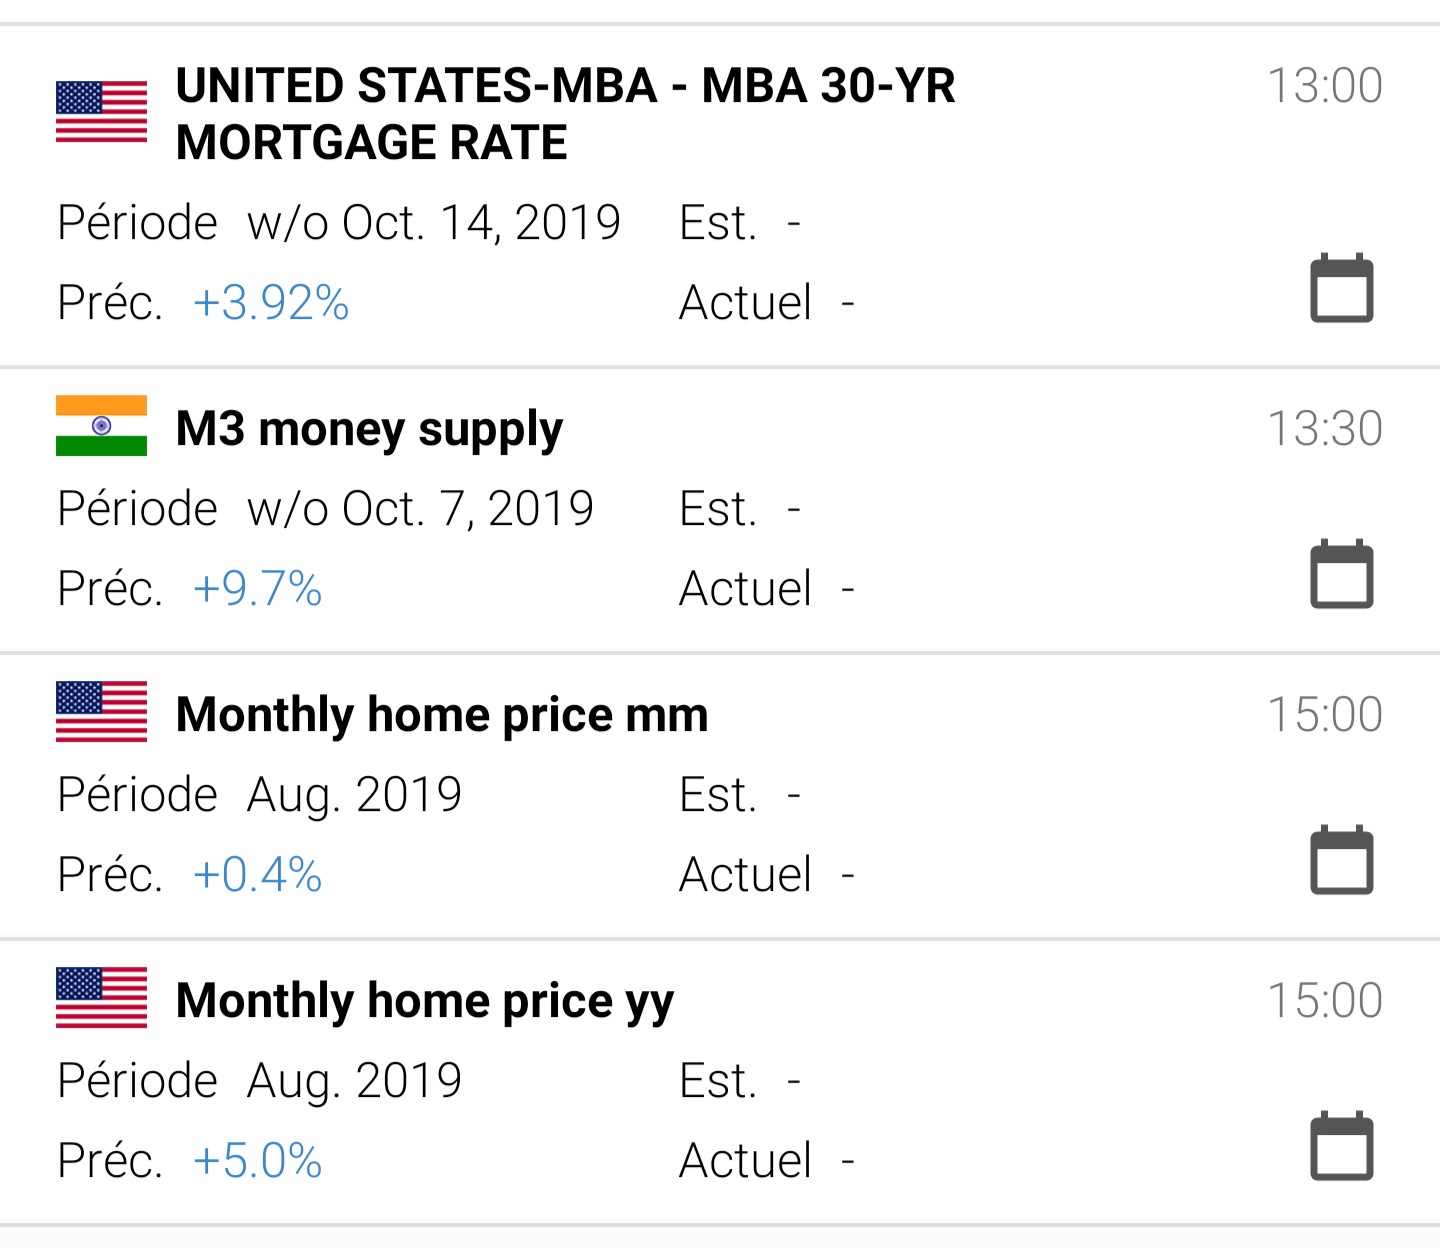
Task: Tap the US flag beside MBA Mortgage Rate
Action: click(x=101, y=112)
